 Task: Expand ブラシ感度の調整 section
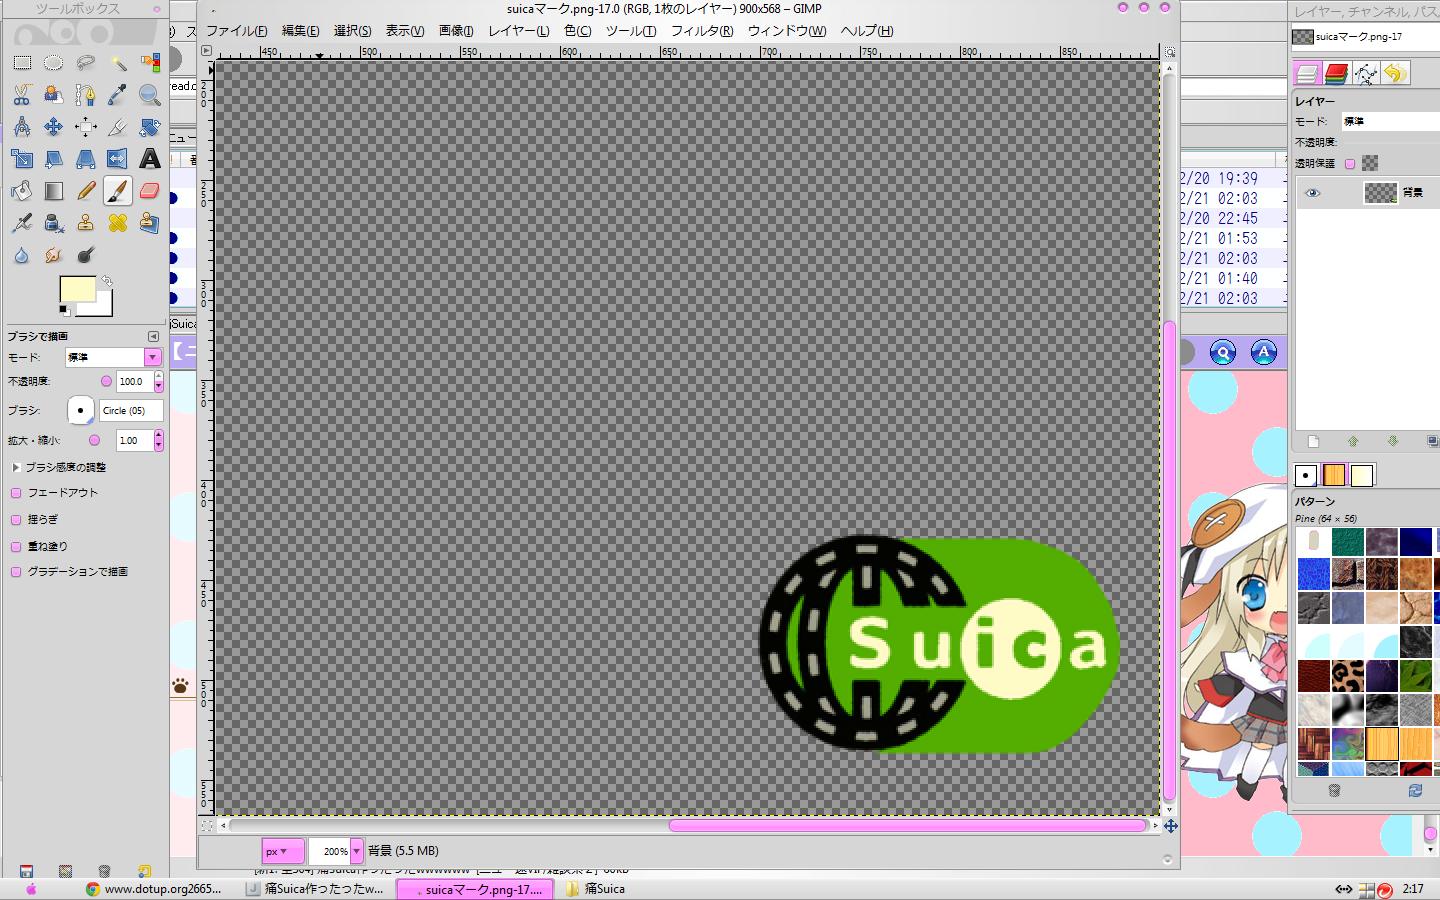tap(16, 467)
